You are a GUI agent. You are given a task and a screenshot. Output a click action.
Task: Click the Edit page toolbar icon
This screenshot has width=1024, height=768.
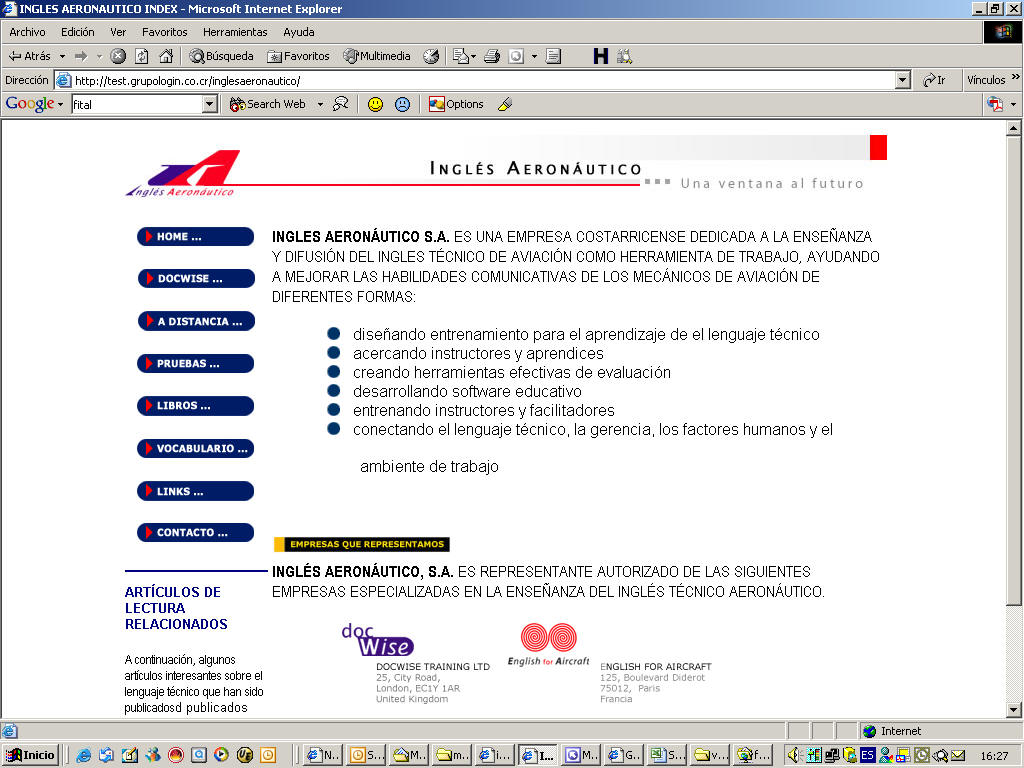coord(516,56)
